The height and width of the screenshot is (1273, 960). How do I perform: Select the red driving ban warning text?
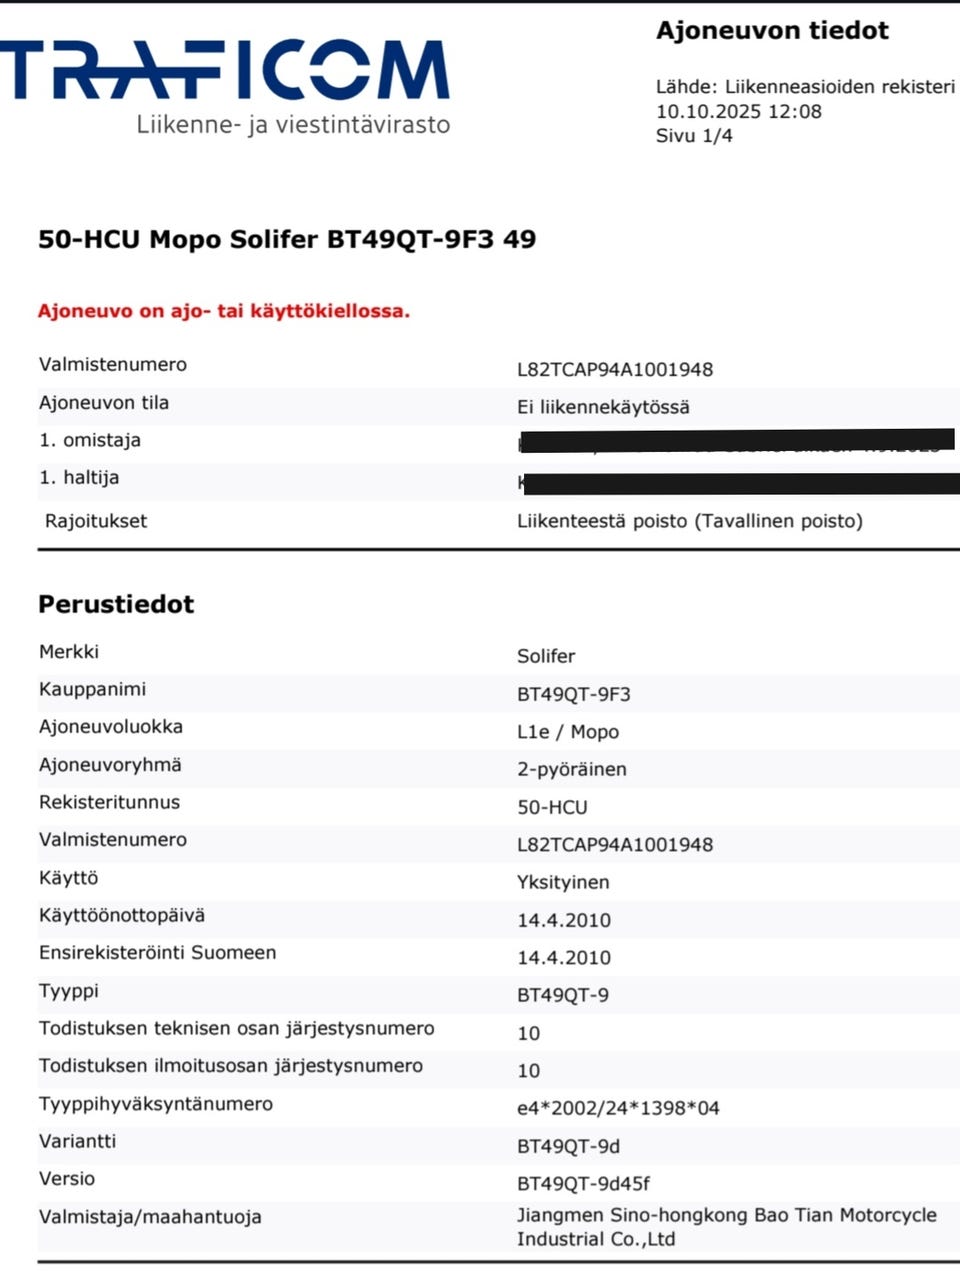click(x=224, y=311)
